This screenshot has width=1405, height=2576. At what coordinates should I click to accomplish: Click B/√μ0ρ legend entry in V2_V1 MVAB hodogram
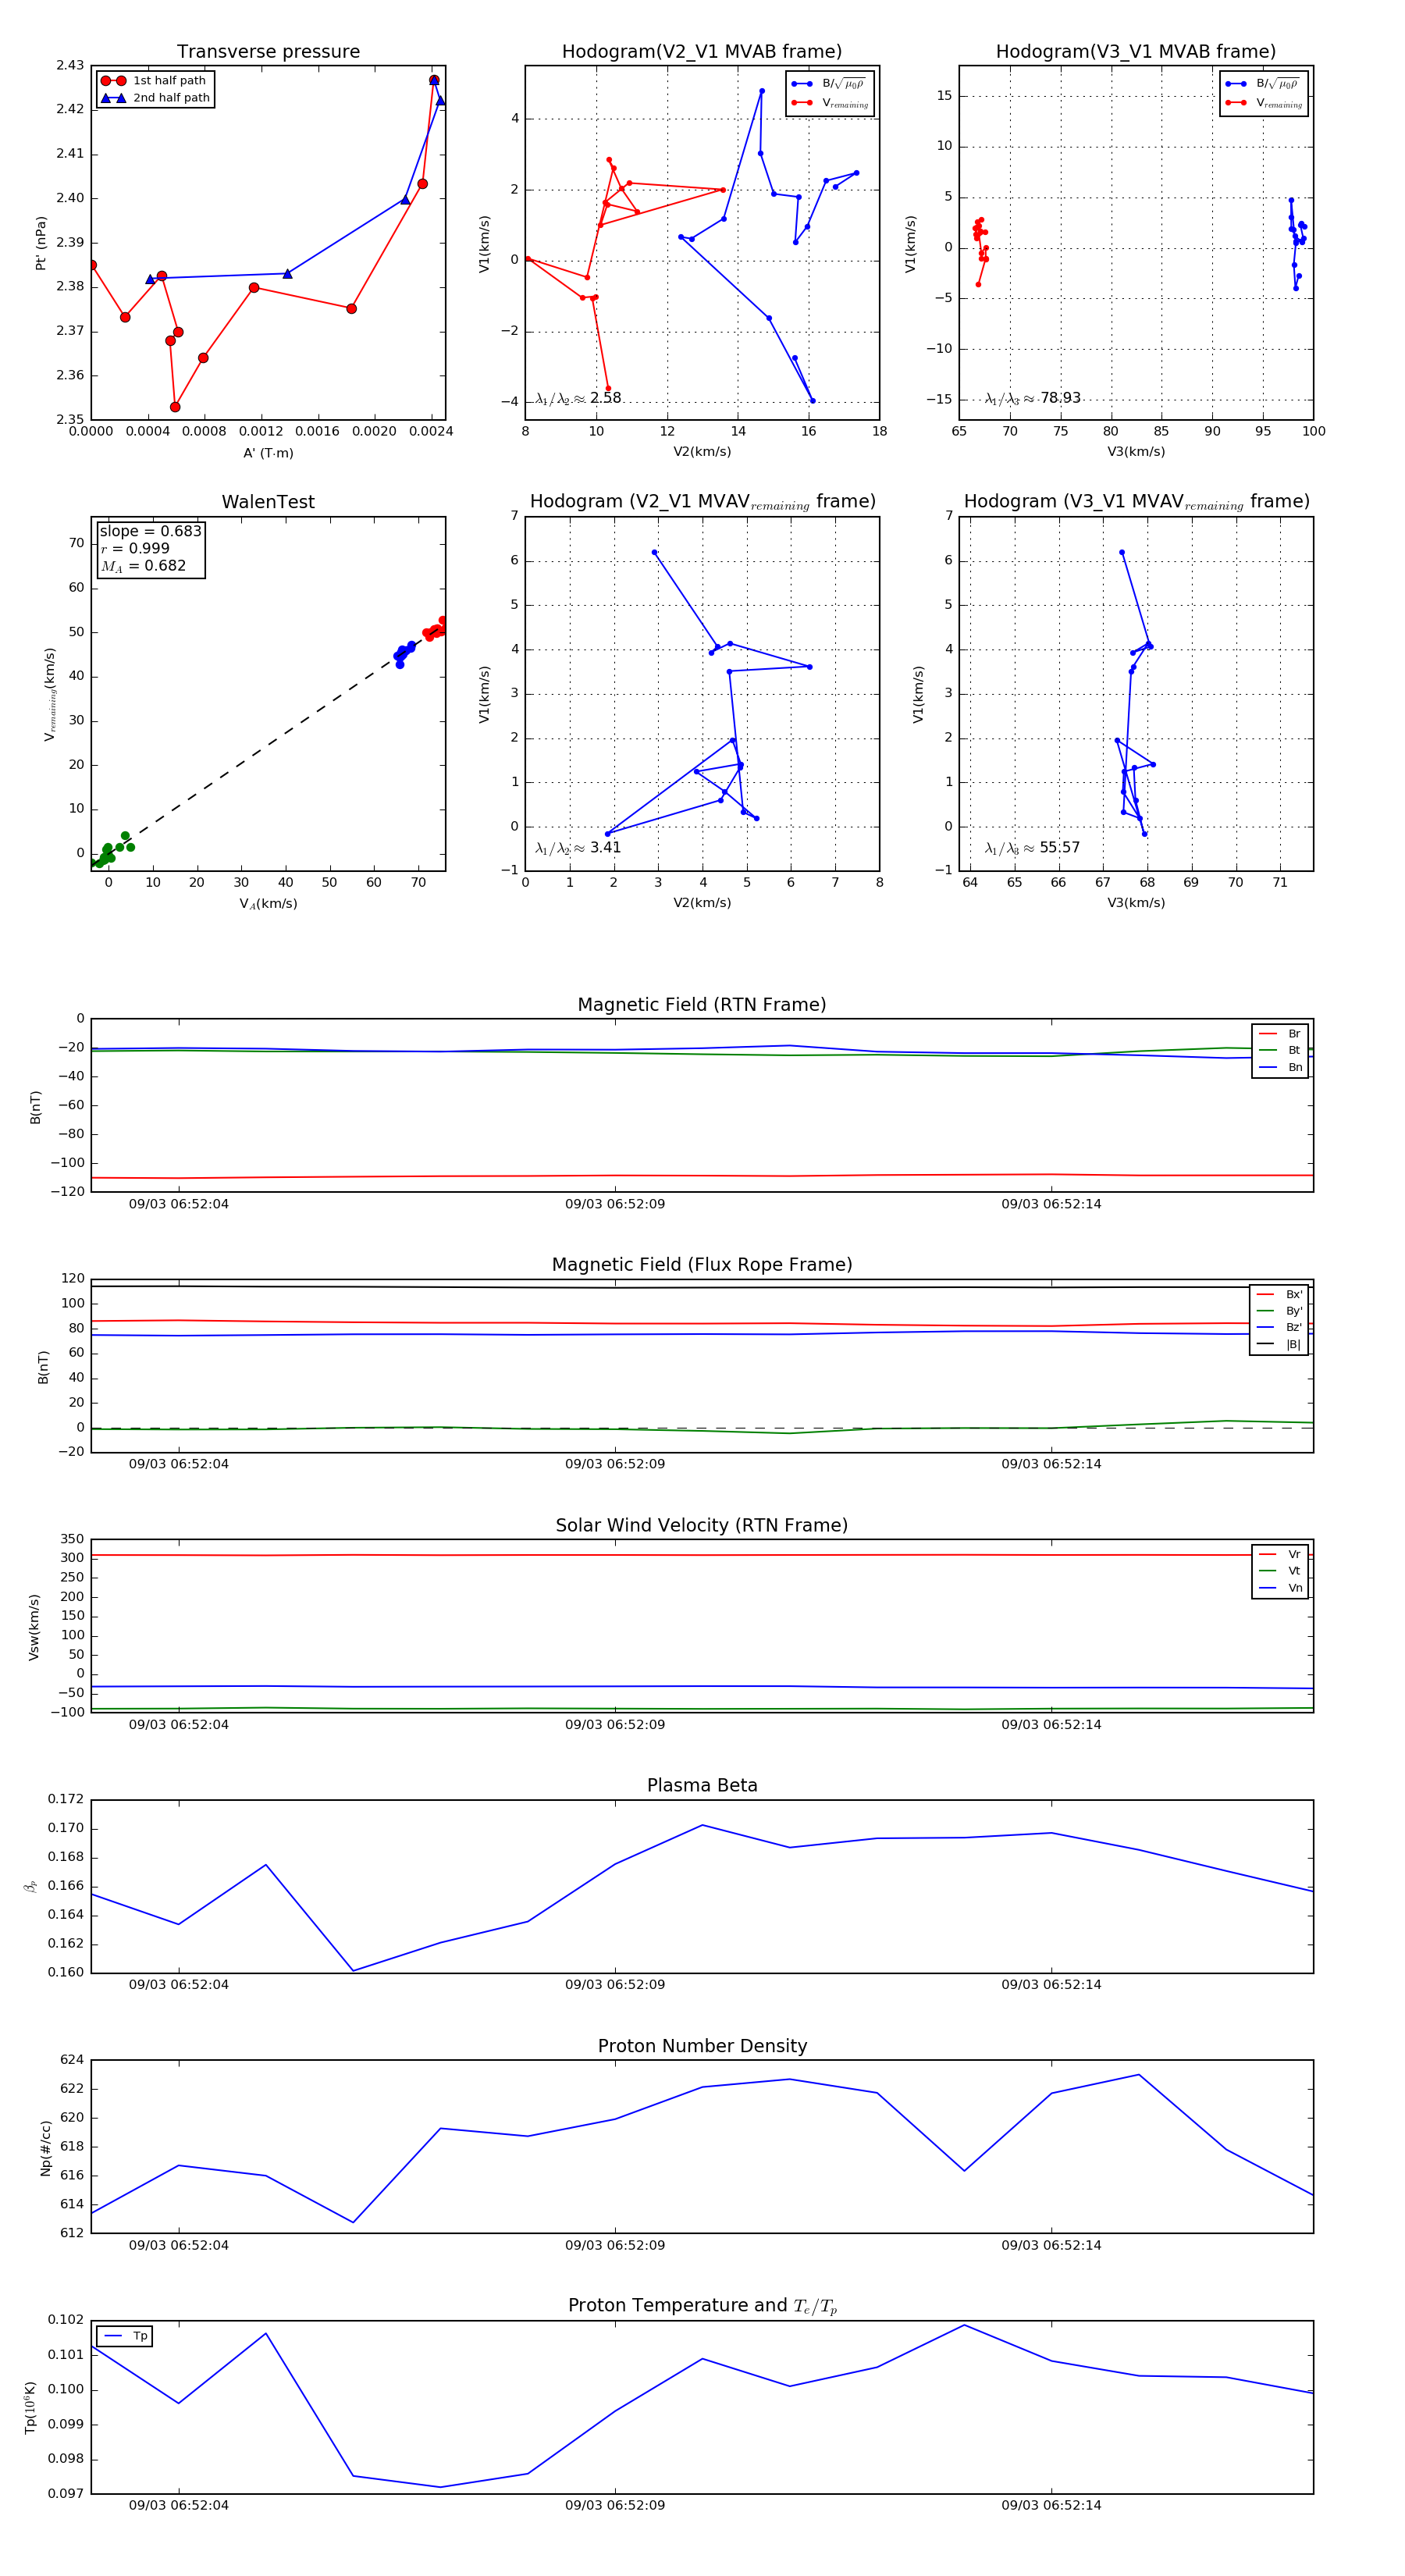point(830,84)
